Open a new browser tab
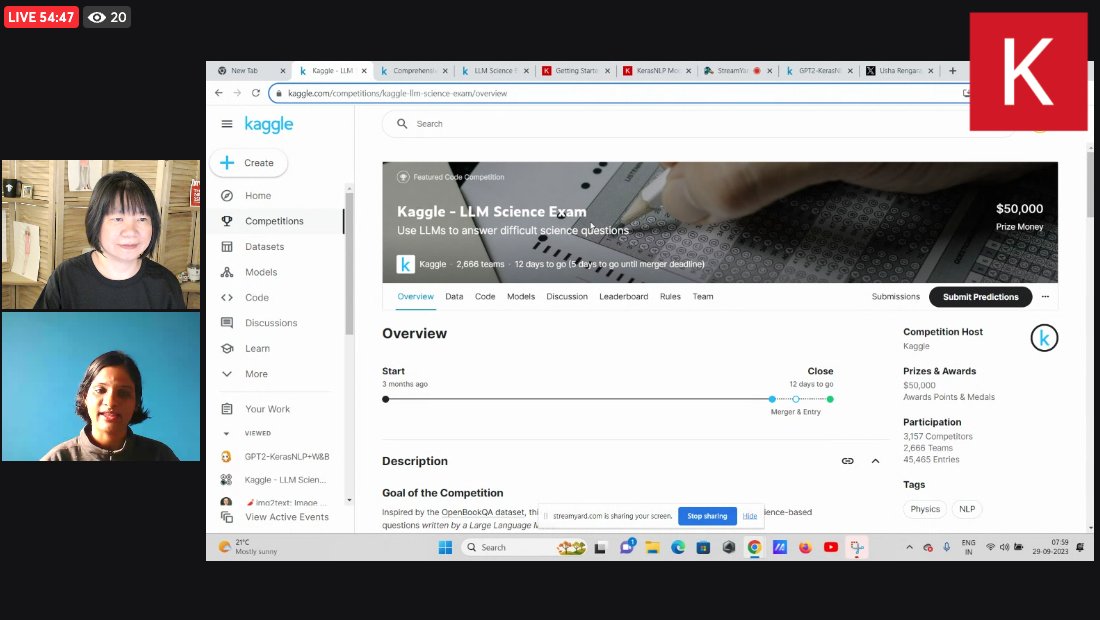This screenshot has height=620, width=1100. pyautogui.click(x=953, y=71)
